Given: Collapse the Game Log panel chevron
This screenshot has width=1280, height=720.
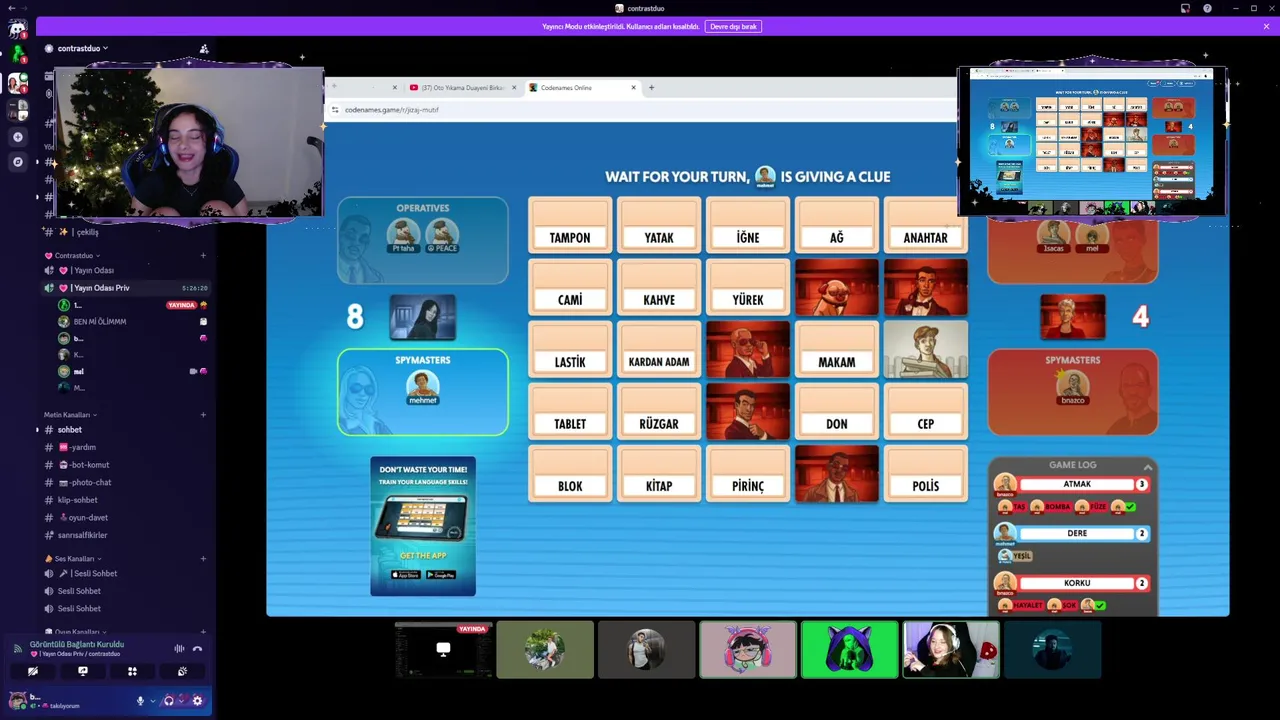Looking at the screenshot, I should click(1148, 467).
